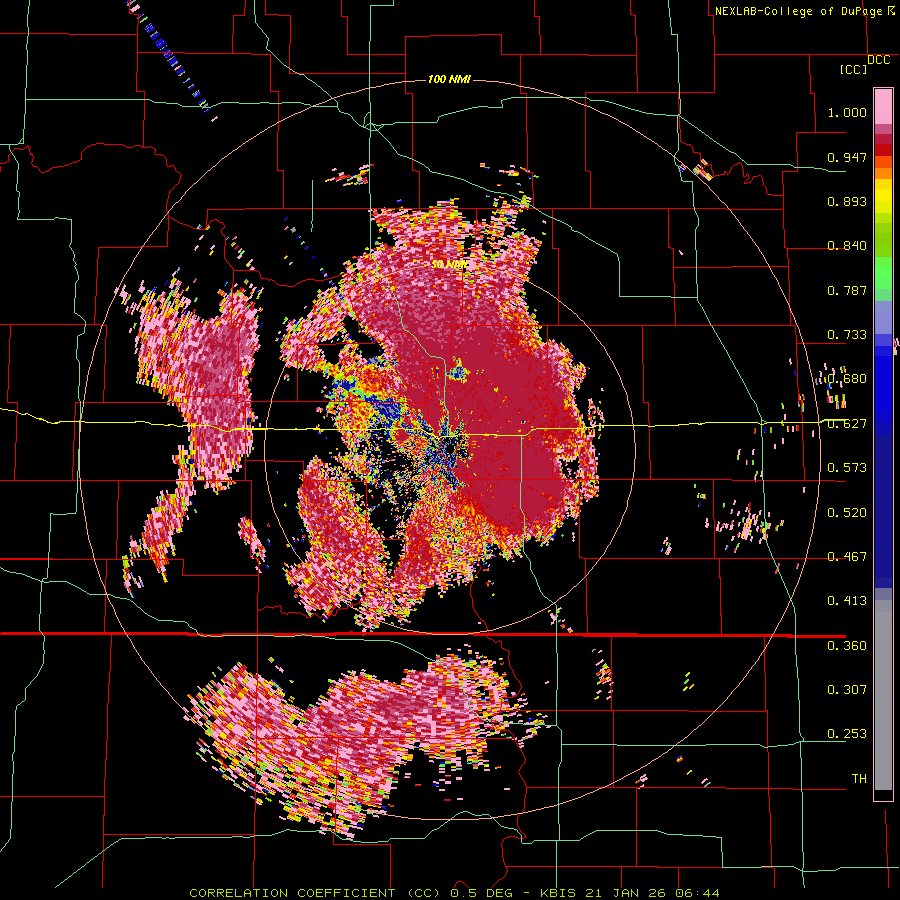Image resolution: width=900 pixels, height=900 pixels.
Task: Click the 0.360 legend value
Action: point(847,646)
